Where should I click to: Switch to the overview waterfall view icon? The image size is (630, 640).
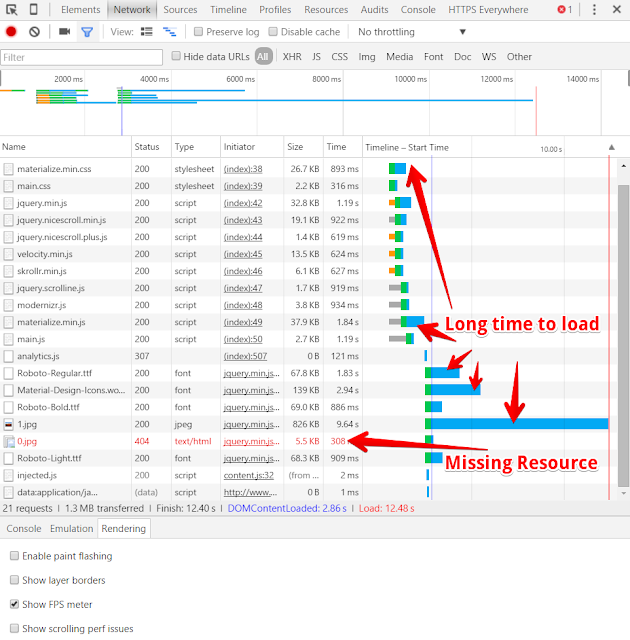169,31
